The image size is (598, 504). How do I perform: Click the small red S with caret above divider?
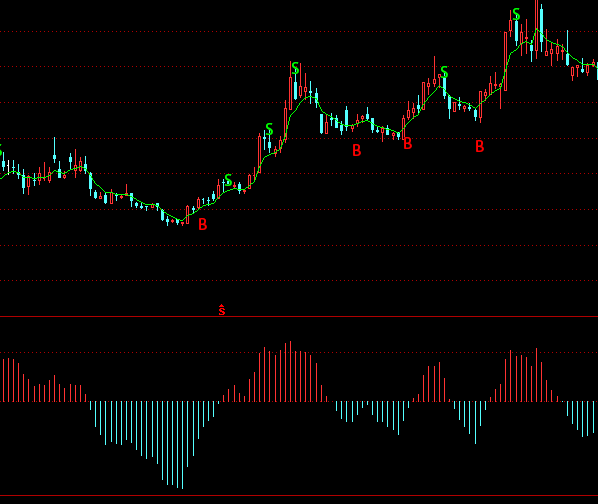(x=222, y=310)
